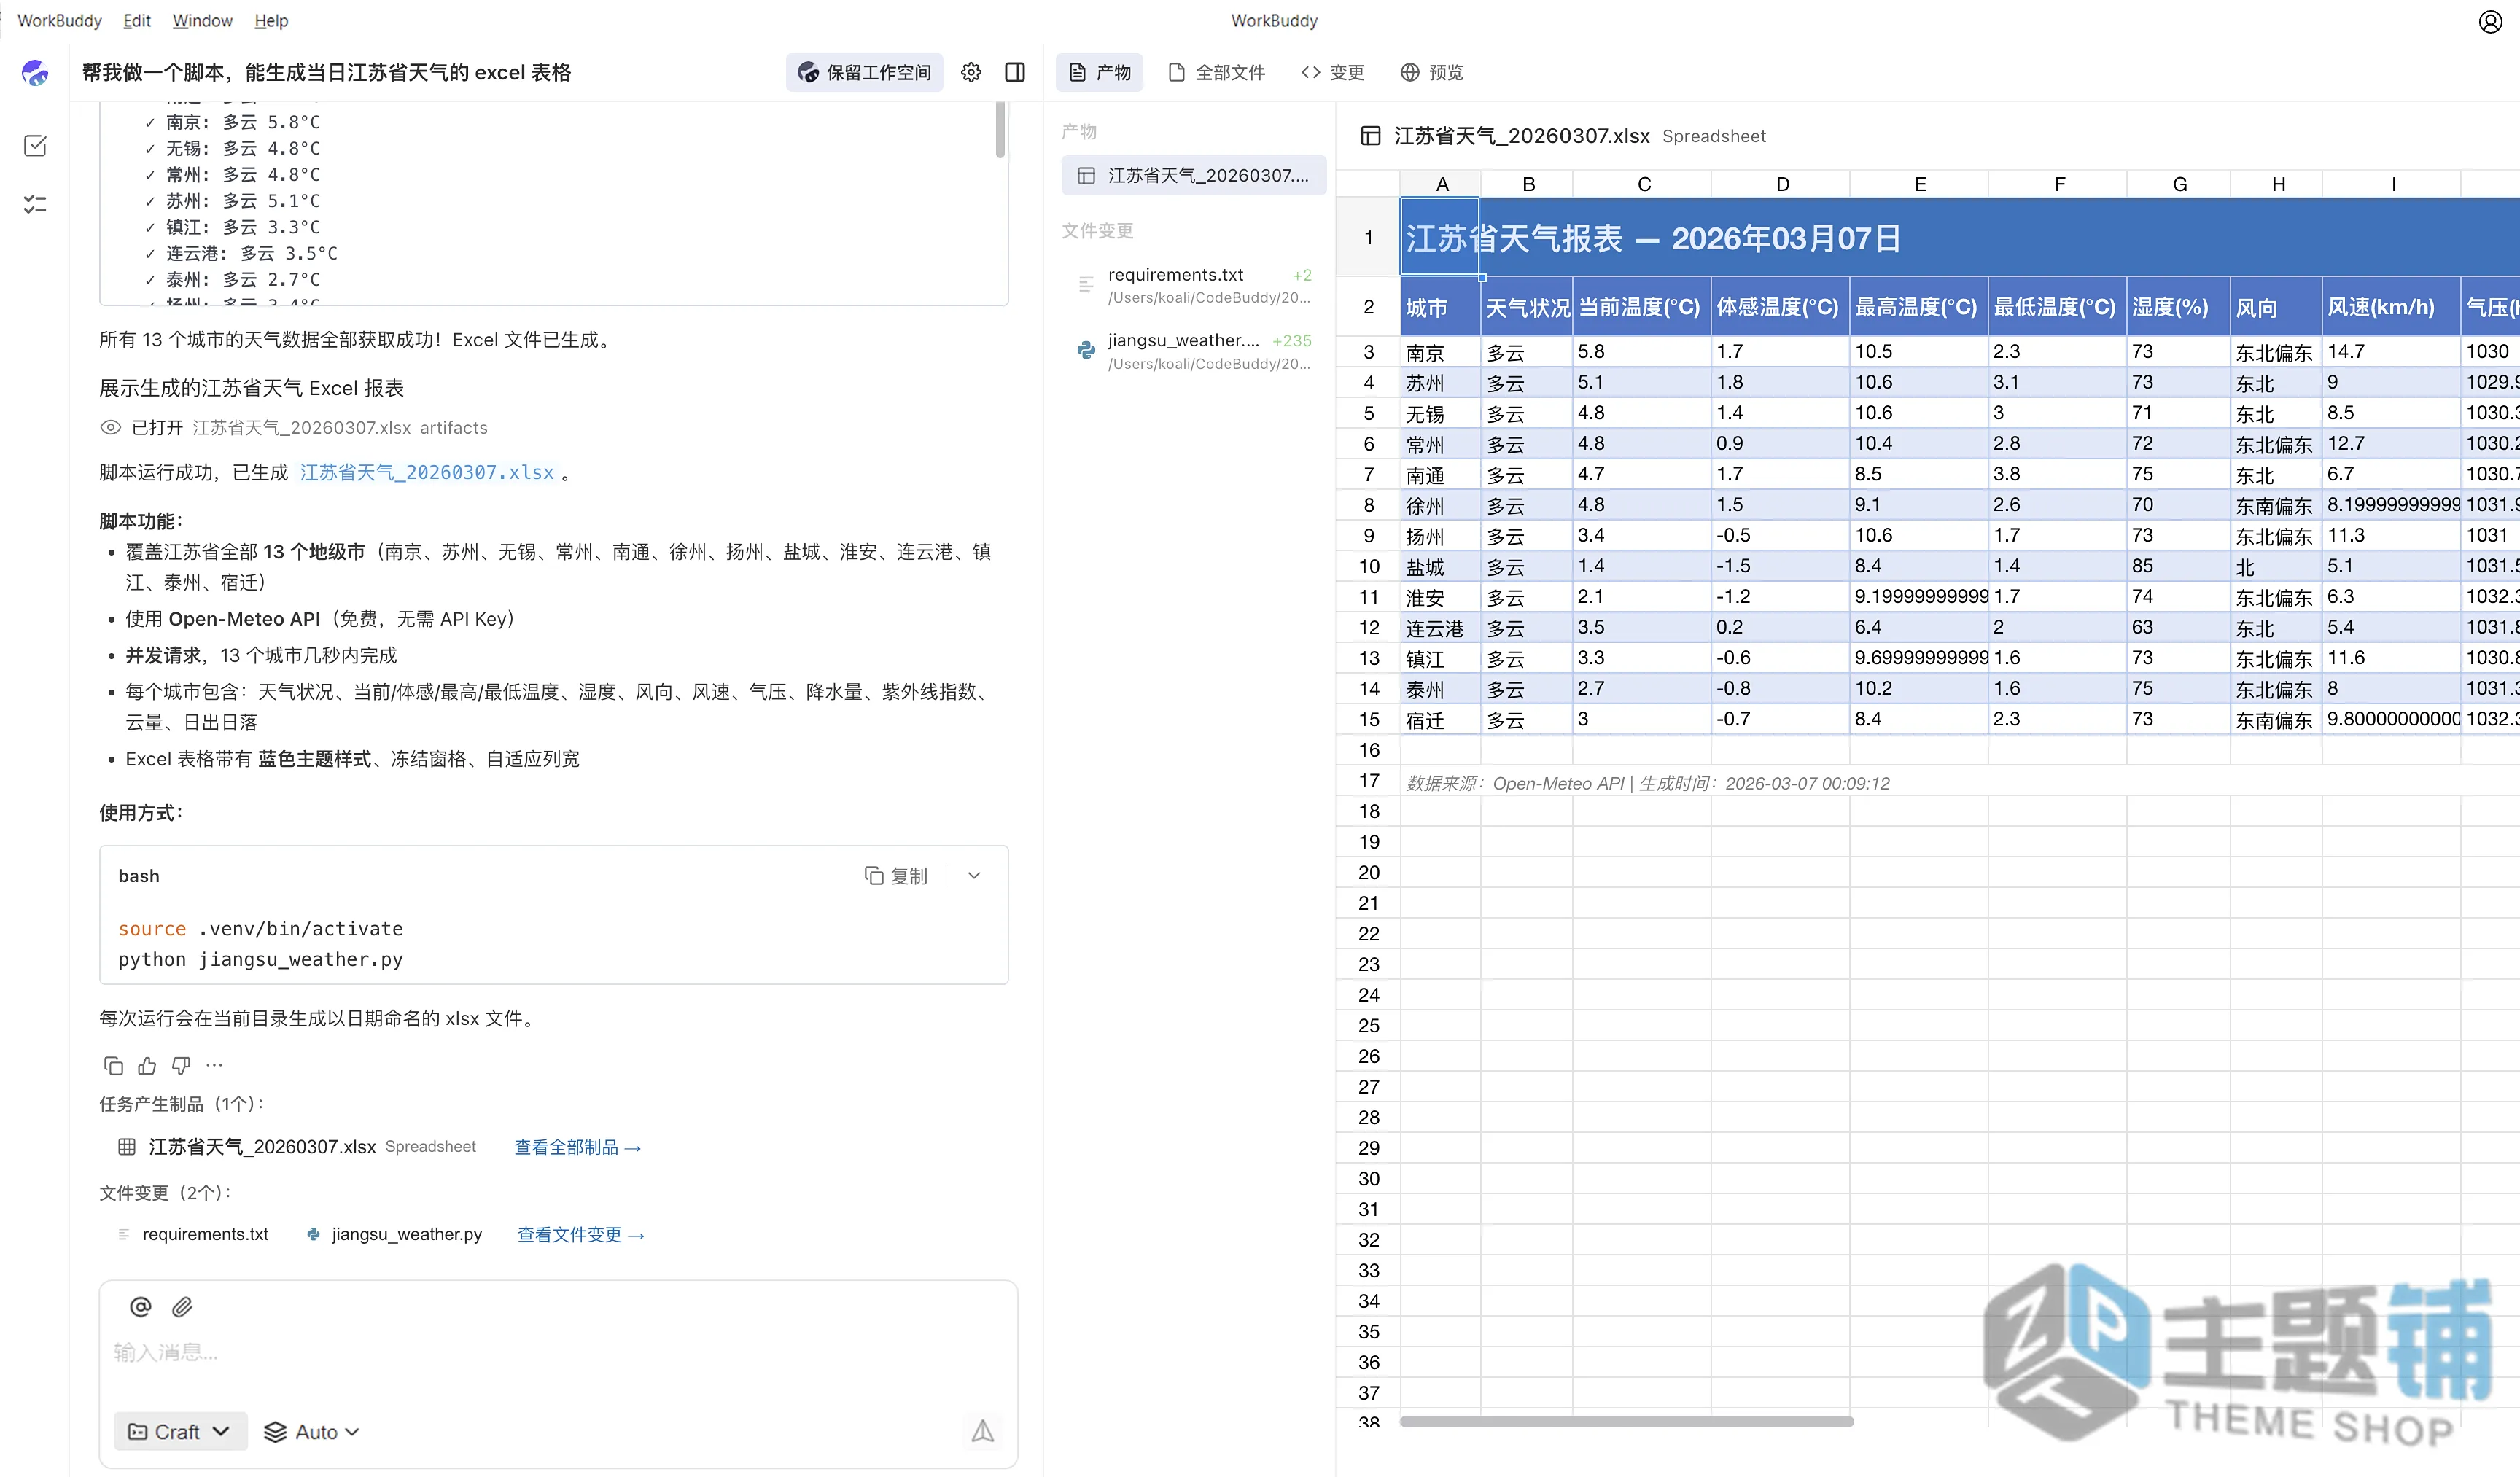Select 江苏省天气_20260307 artifact in 产物 list
Viewport: 2520px width, 1477px height.
pos(1193,175)
